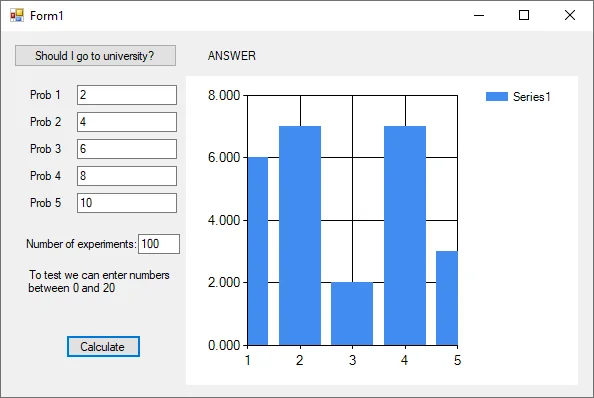Select the Prob 4 text box
This screenshot has width=594, height=398.
click(127, 176)
